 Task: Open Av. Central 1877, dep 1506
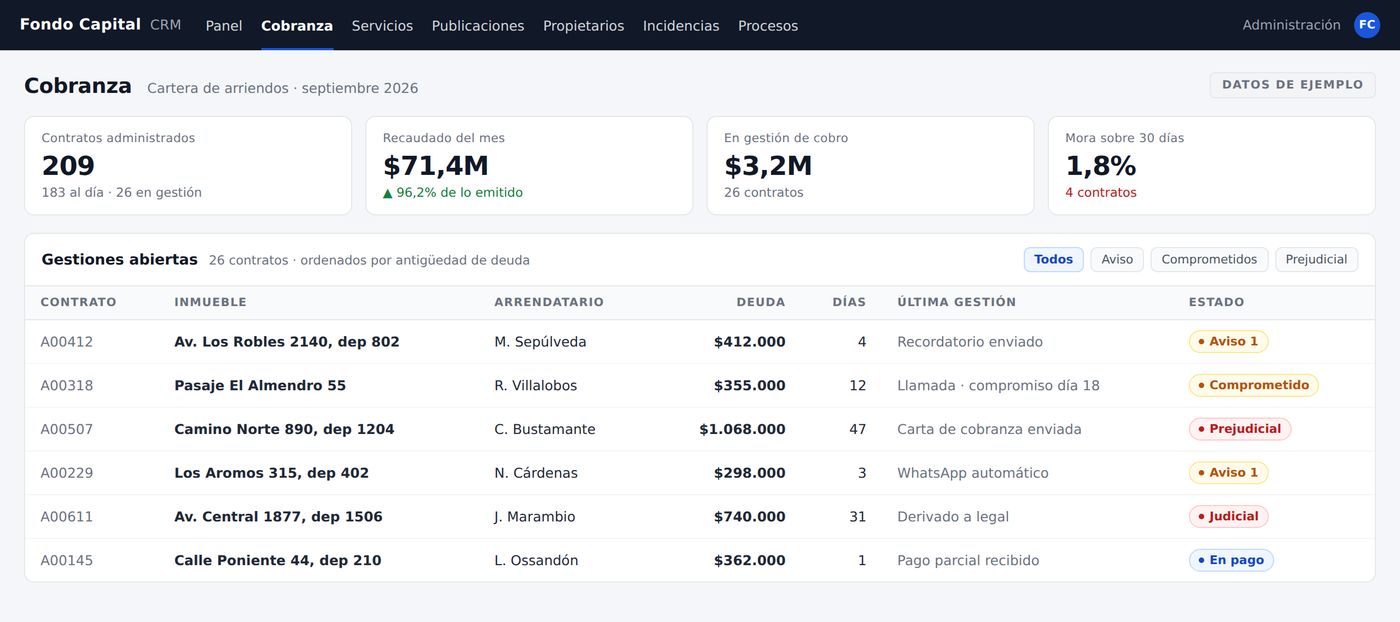point(278,517)
